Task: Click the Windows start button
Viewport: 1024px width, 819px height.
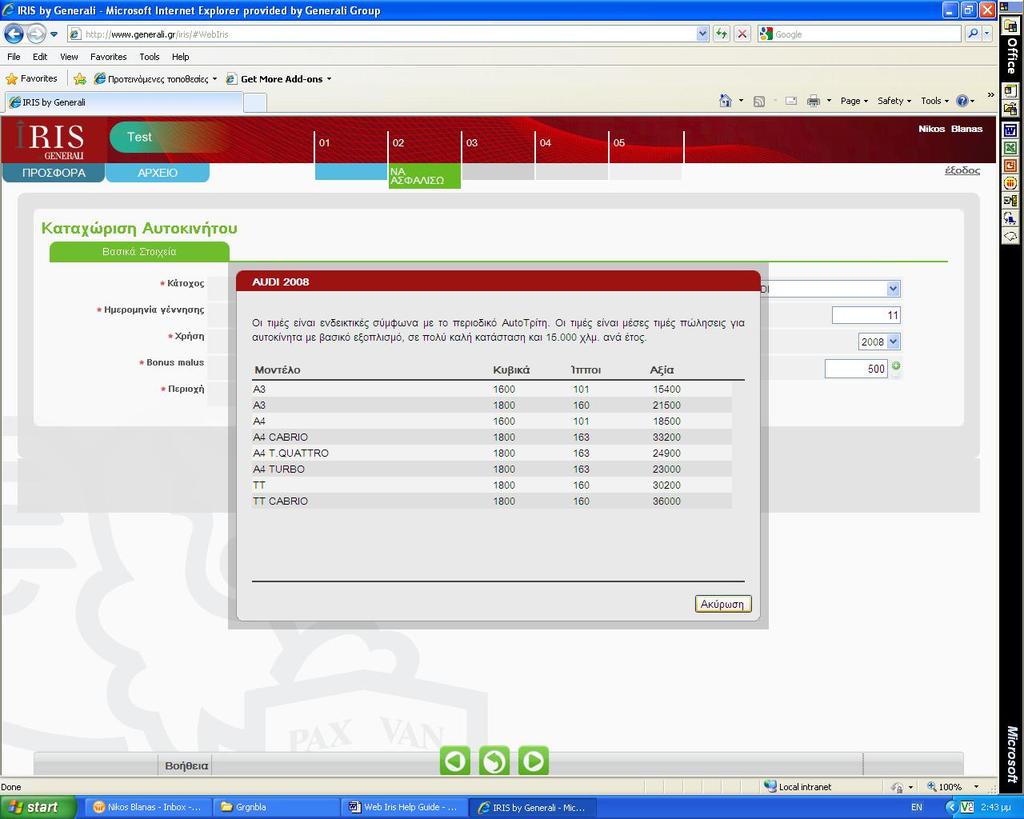Action: coord(39,807)
